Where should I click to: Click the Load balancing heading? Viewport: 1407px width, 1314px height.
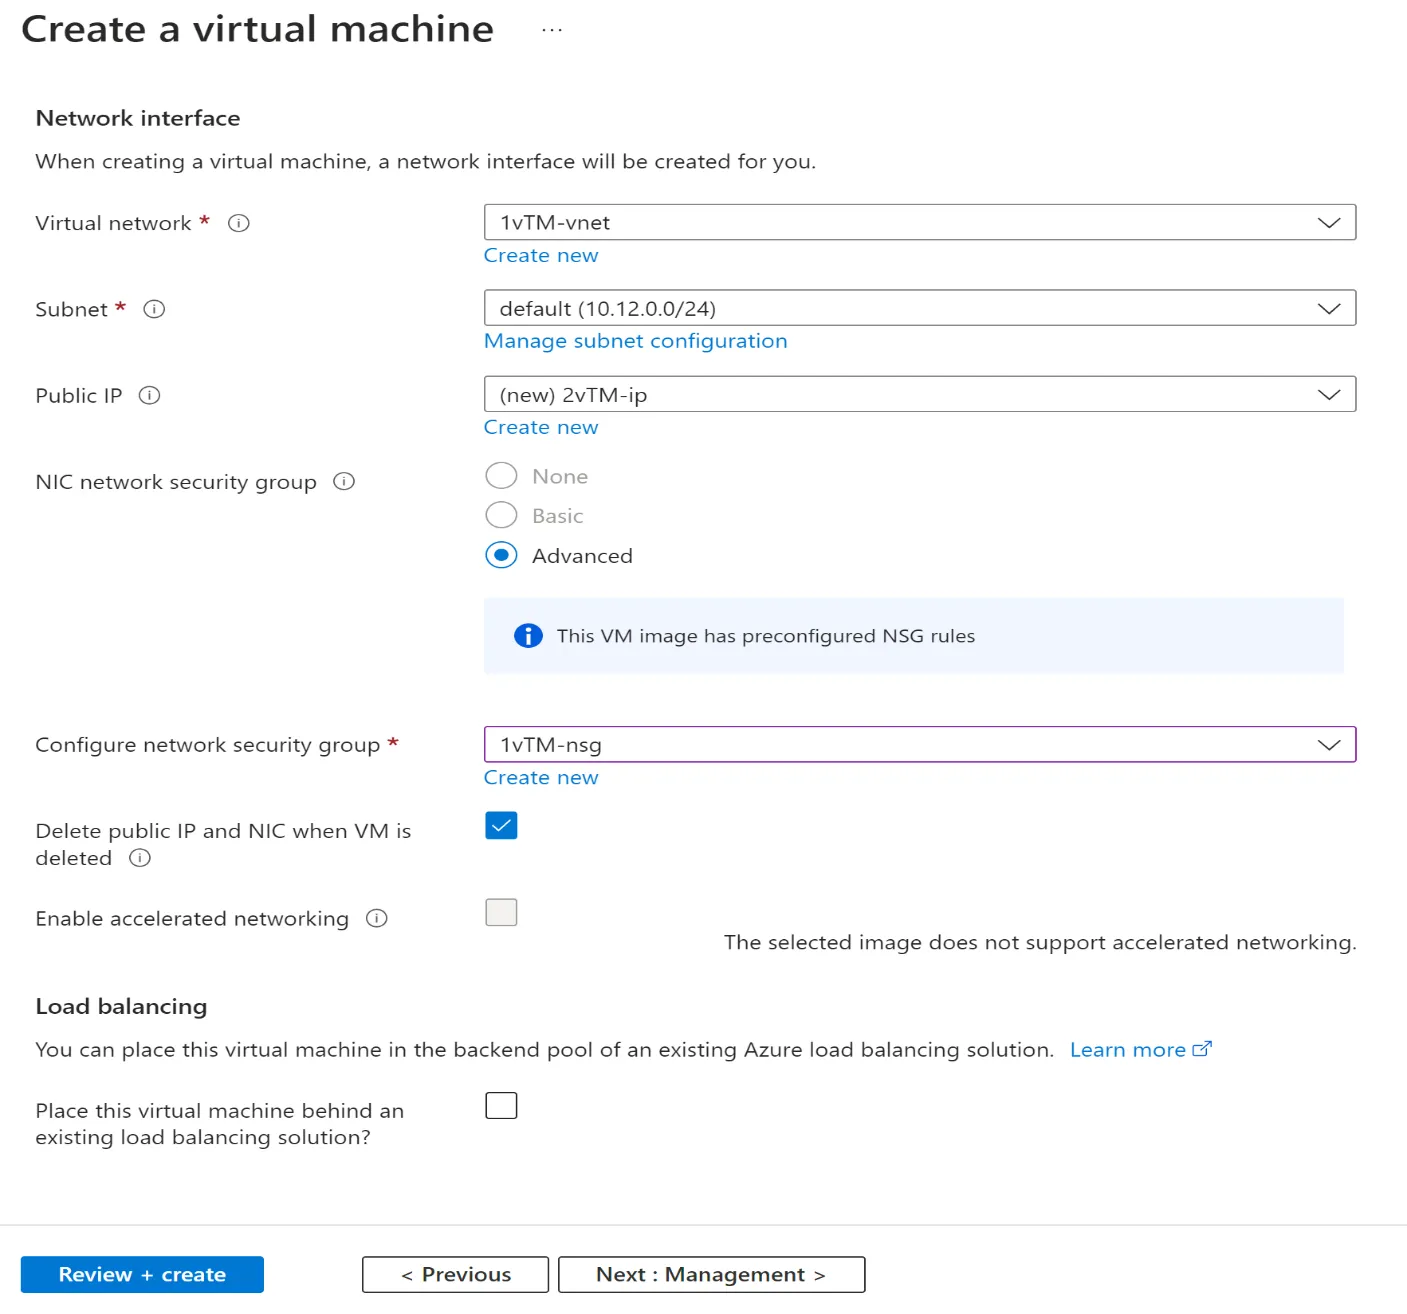pos(121,1006)
